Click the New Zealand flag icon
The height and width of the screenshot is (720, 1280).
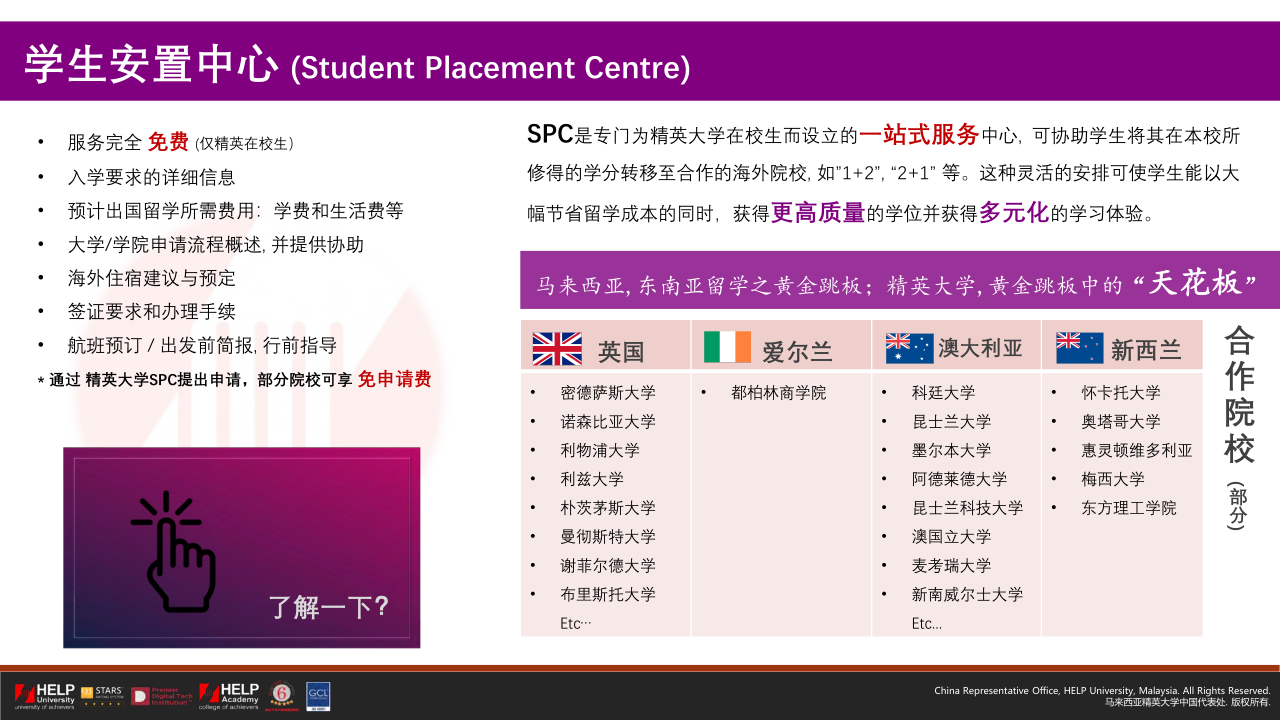pyautogui.click(x=1080, y=348)
